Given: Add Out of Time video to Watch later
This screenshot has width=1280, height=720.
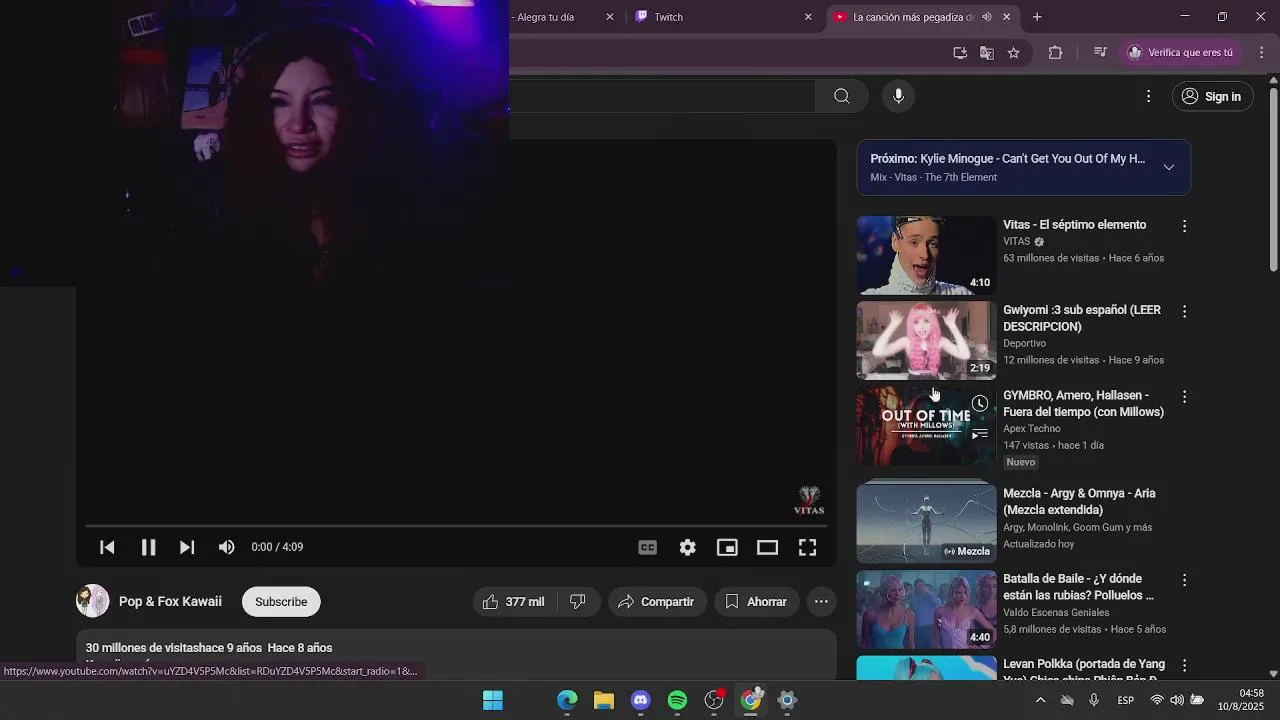Looking at the screenshot, I should pos(980,403).
